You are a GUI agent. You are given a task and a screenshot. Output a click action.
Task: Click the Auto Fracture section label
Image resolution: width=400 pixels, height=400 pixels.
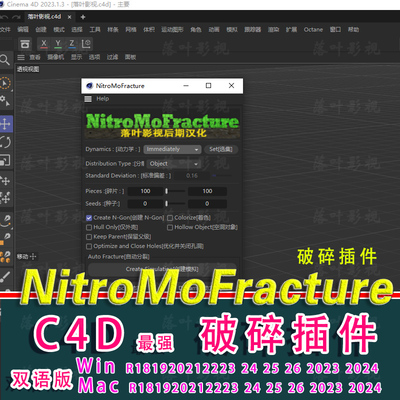(x=119, y=257)
